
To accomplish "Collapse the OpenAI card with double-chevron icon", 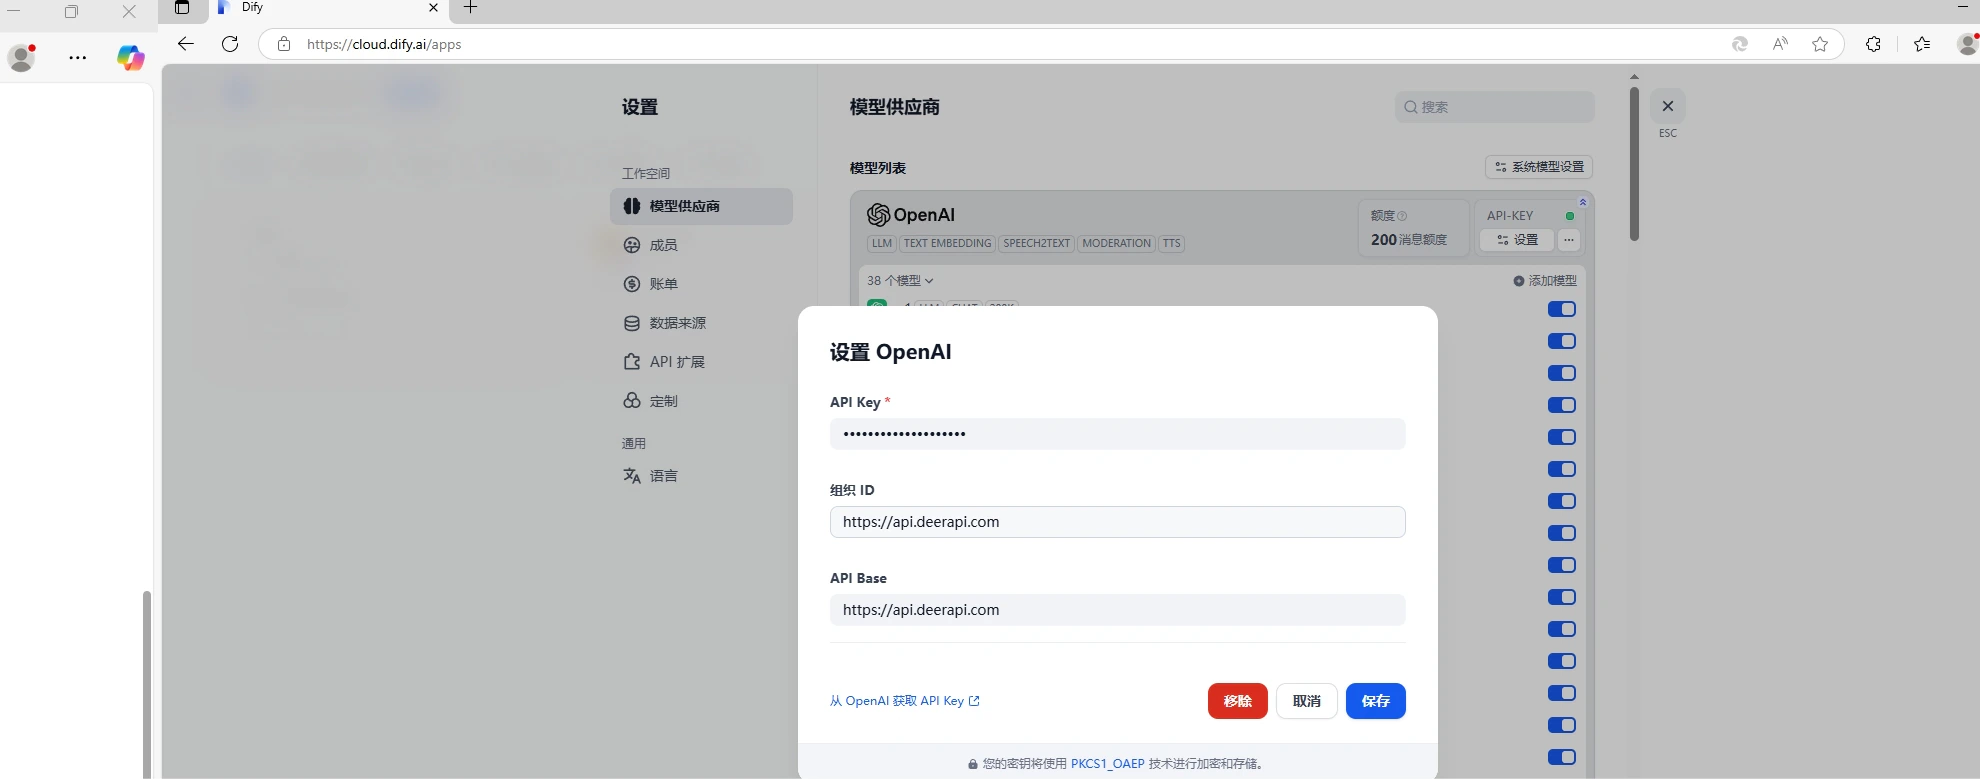I will click(x=1582, y=202).
